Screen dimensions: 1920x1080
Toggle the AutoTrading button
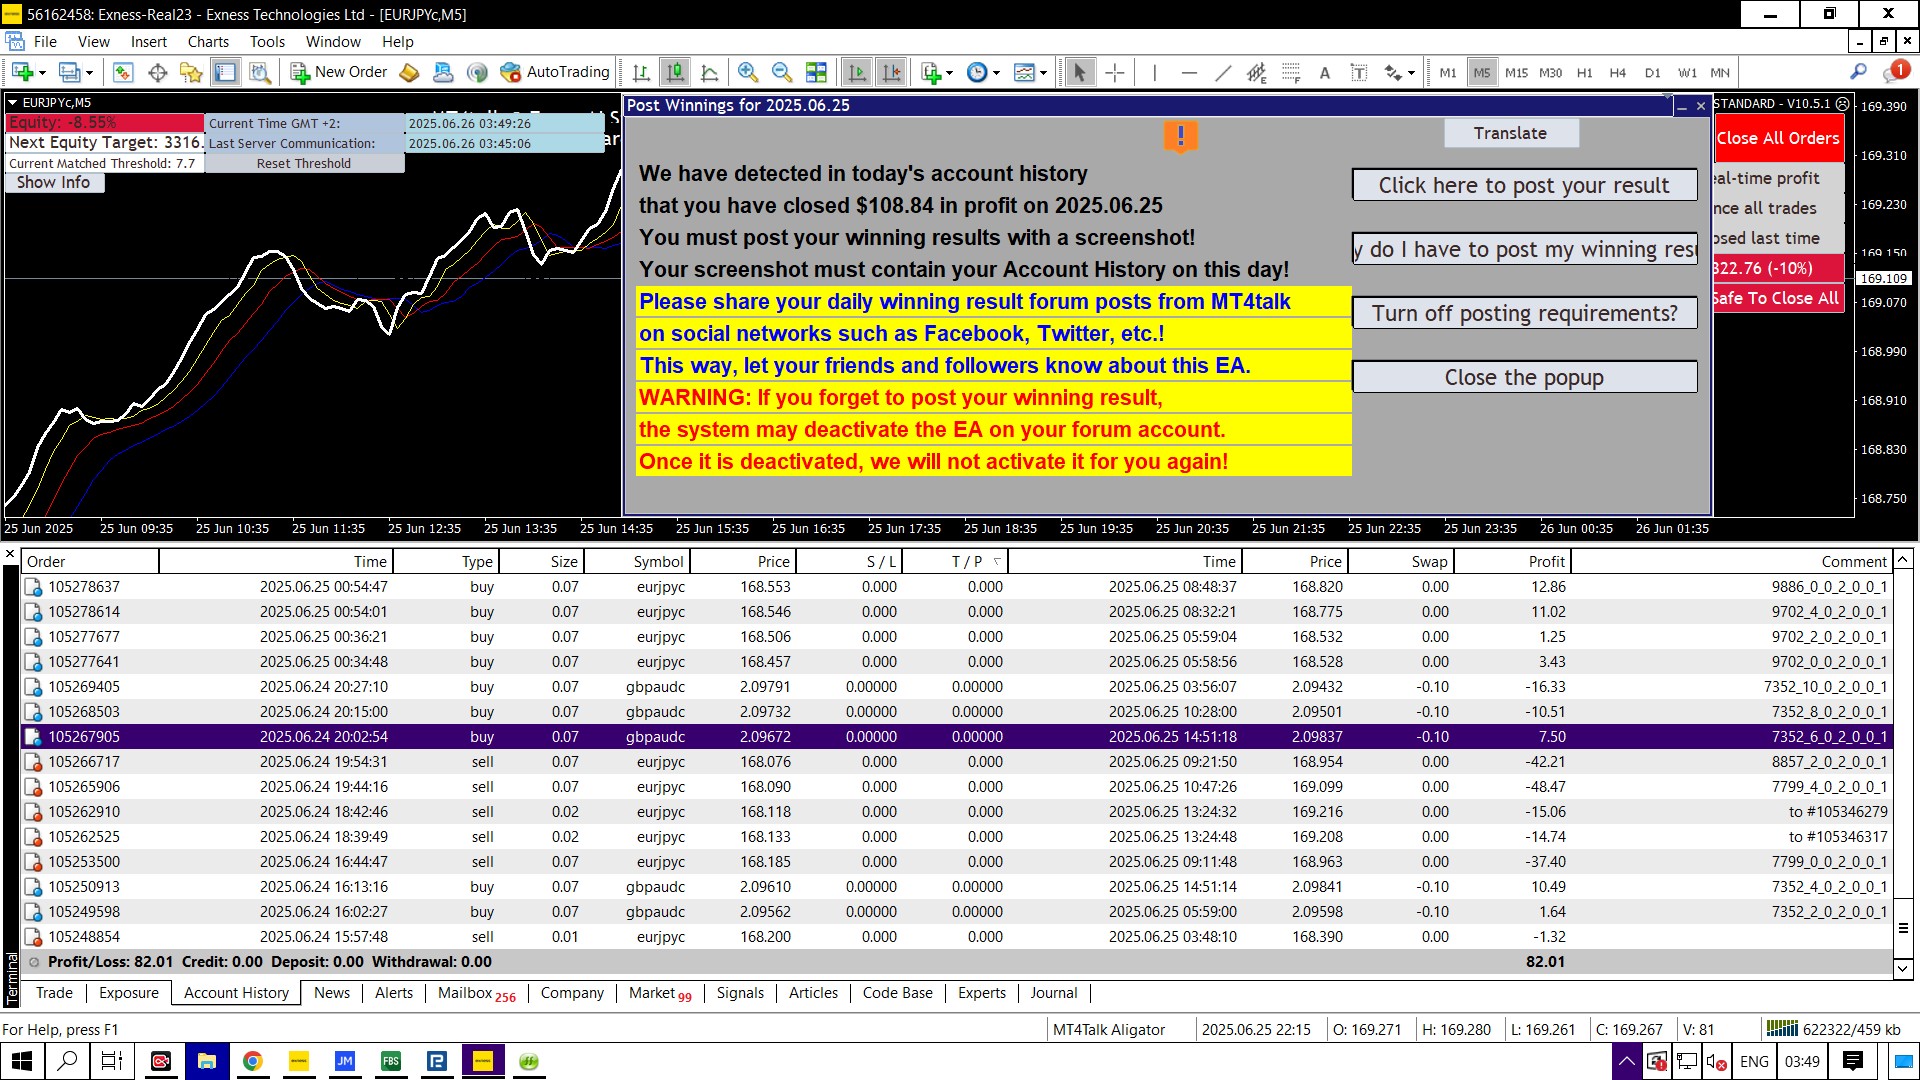(556, 72)
